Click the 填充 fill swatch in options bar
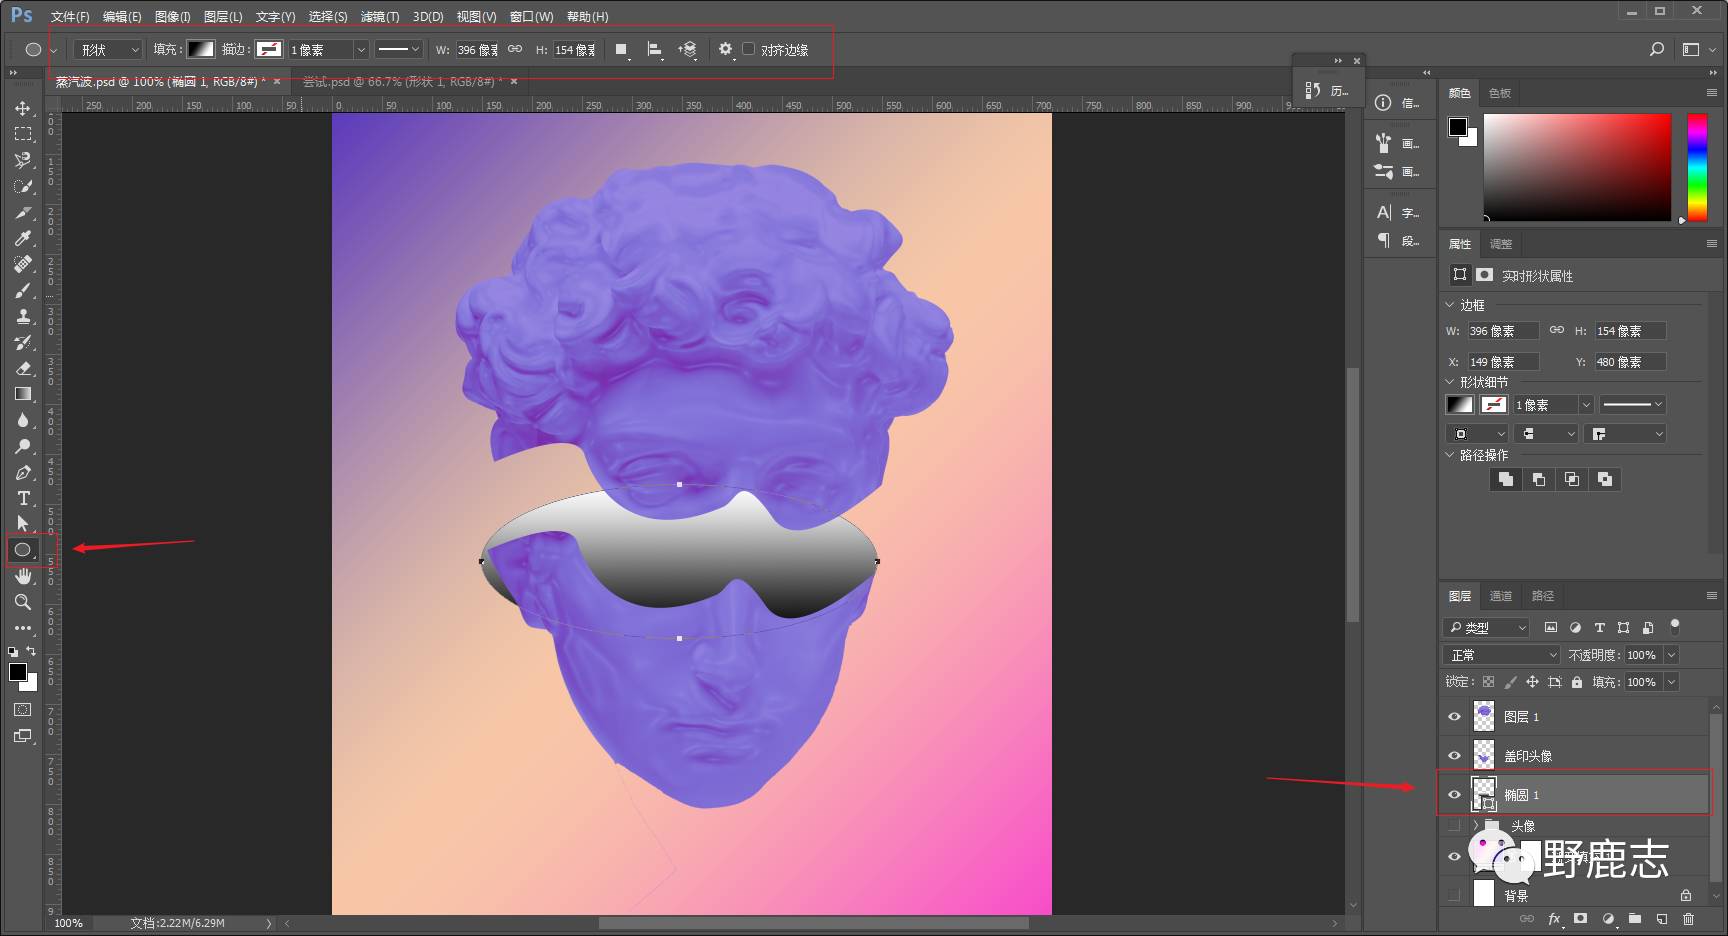 (x=201, y=49)
